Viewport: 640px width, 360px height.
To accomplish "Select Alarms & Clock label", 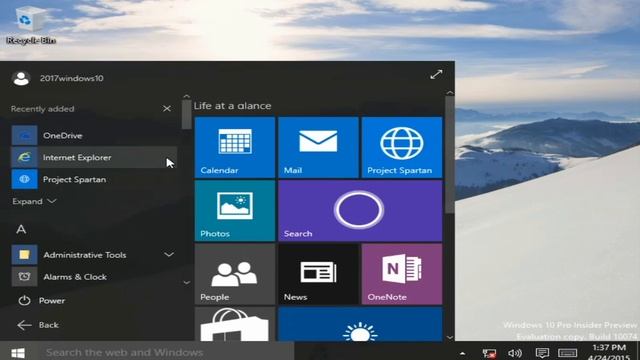I will [x=75, y=277].
